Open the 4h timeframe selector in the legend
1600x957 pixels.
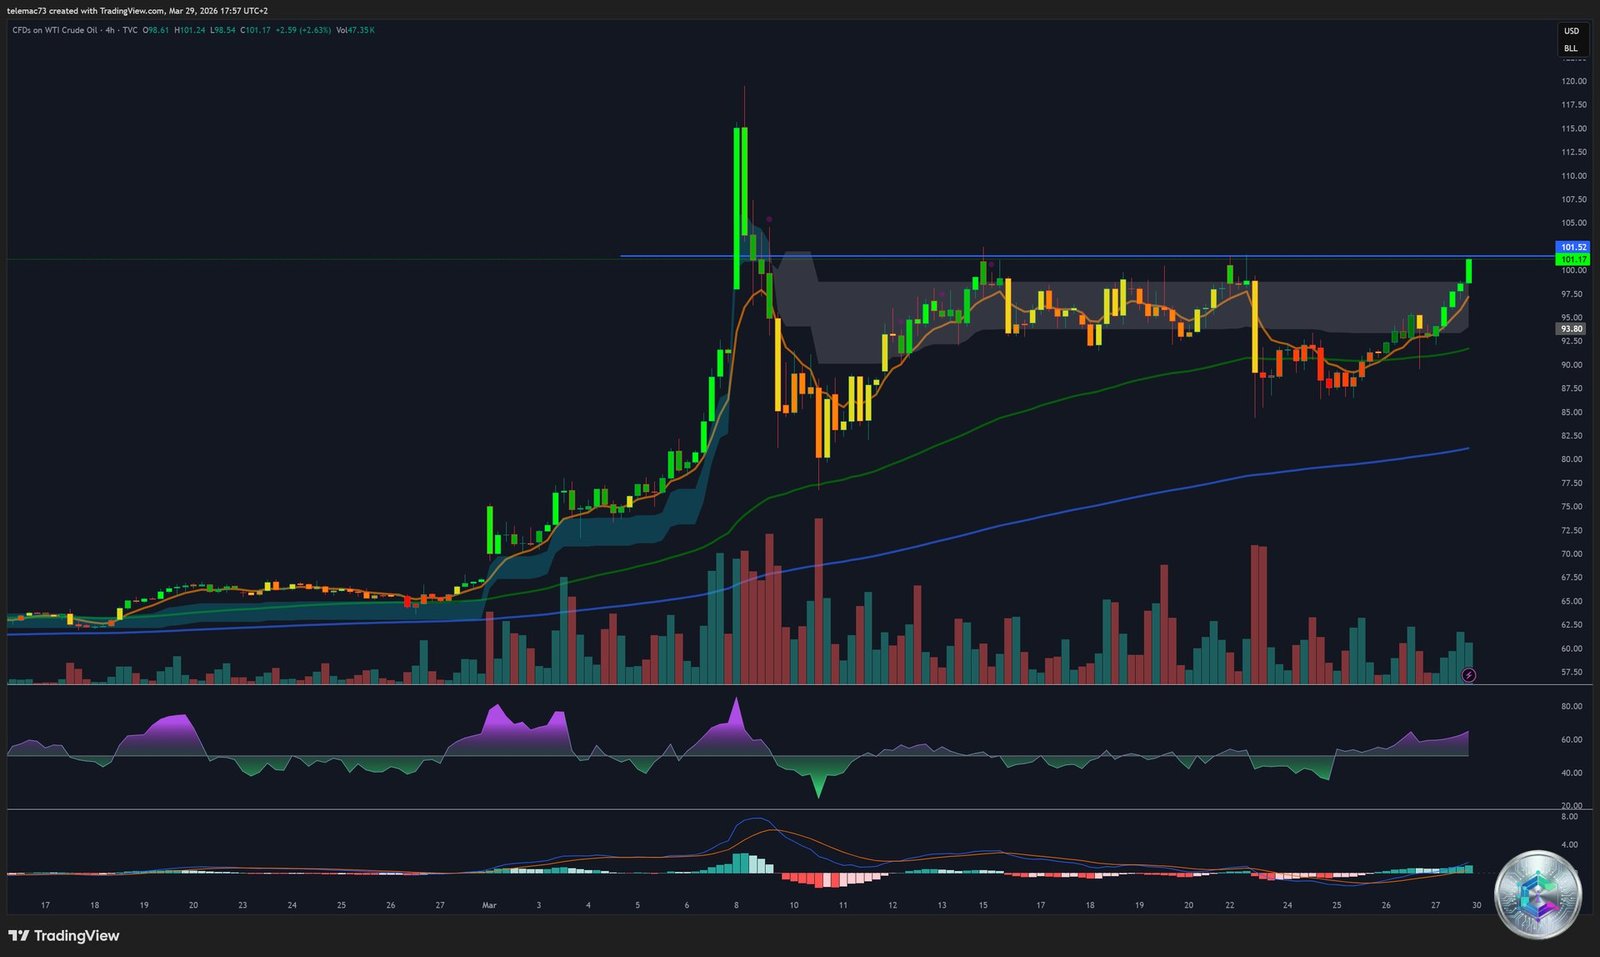coord(110,31)
